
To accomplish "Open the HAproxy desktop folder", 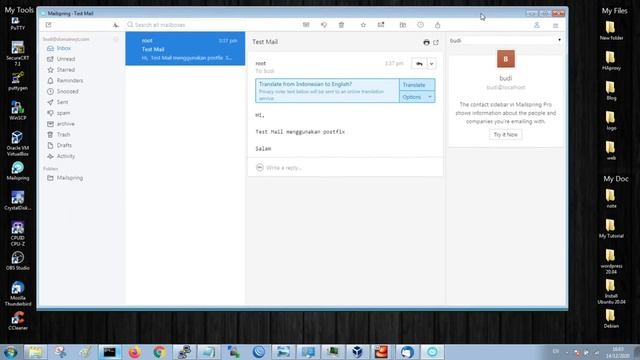I will pyautogui.click(x=611, y=61).
